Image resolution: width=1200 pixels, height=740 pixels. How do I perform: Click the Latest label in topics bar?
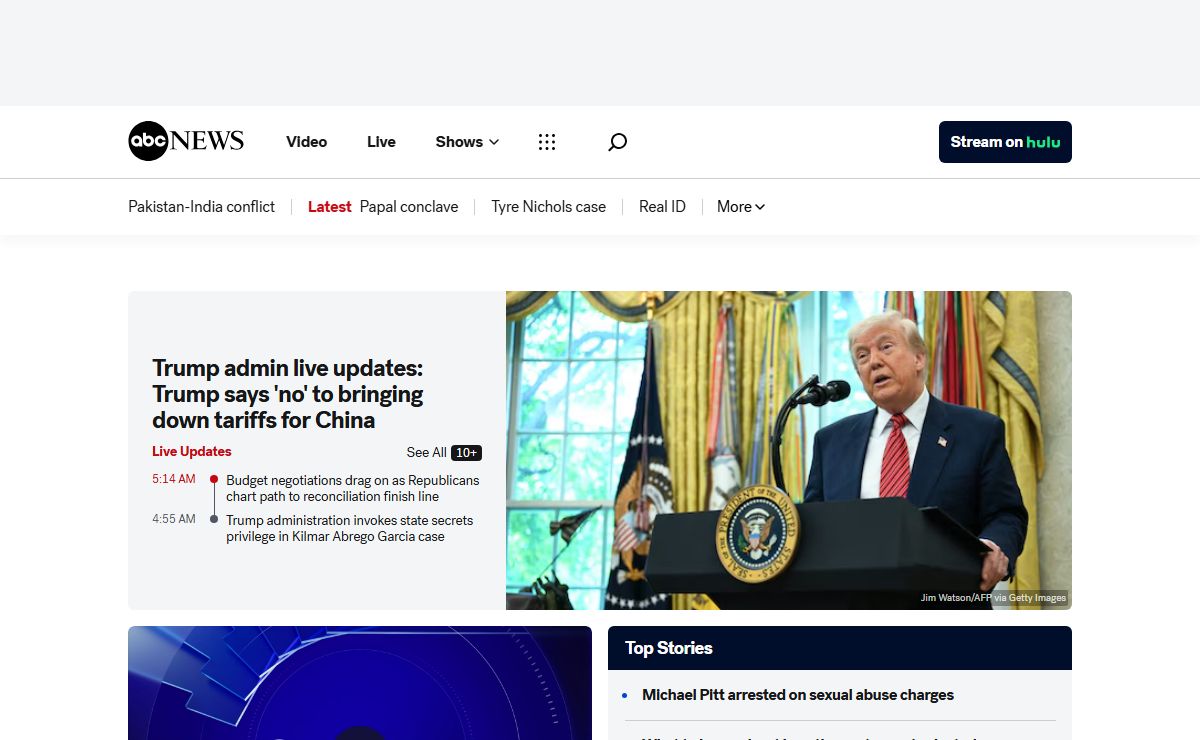coord(329,207)
